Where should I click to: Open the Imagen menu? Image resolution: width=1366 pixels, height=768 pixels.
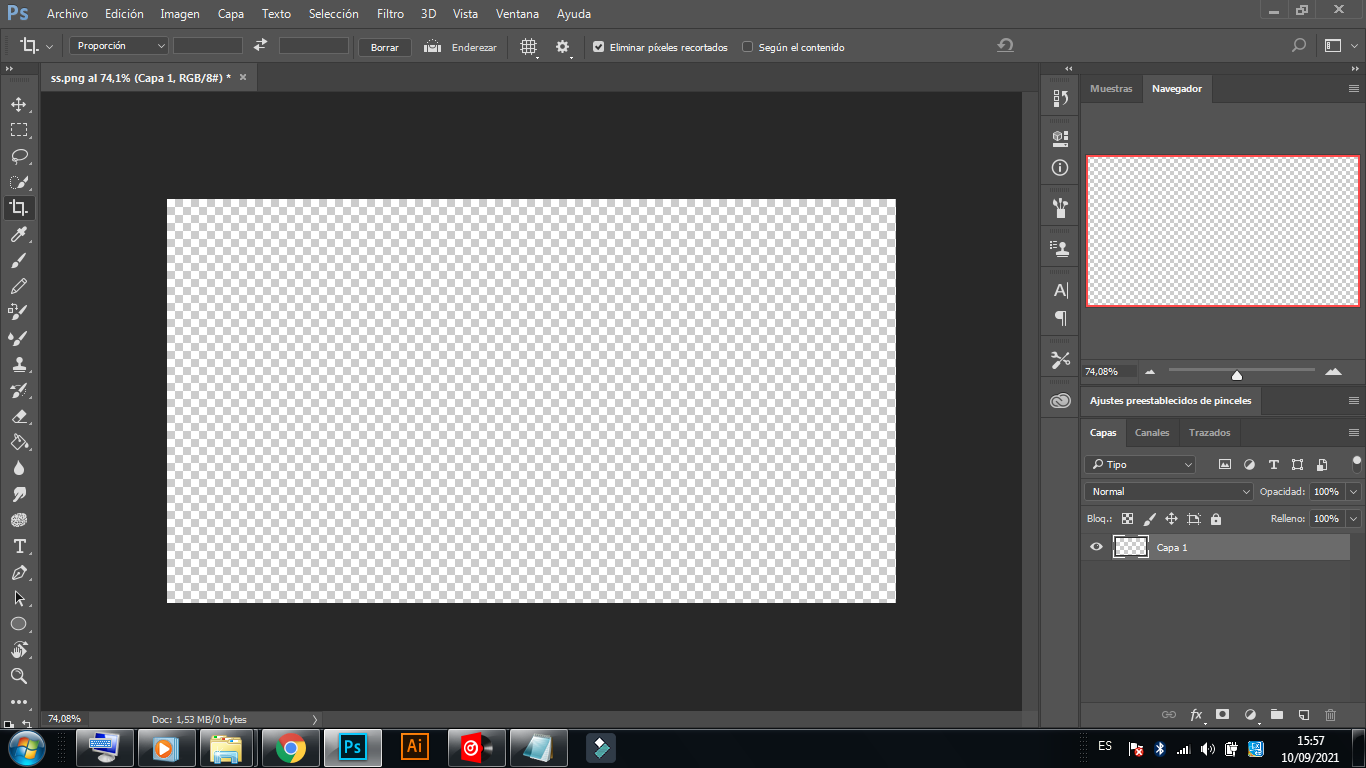pyautogui.click(x=180, y=14)
